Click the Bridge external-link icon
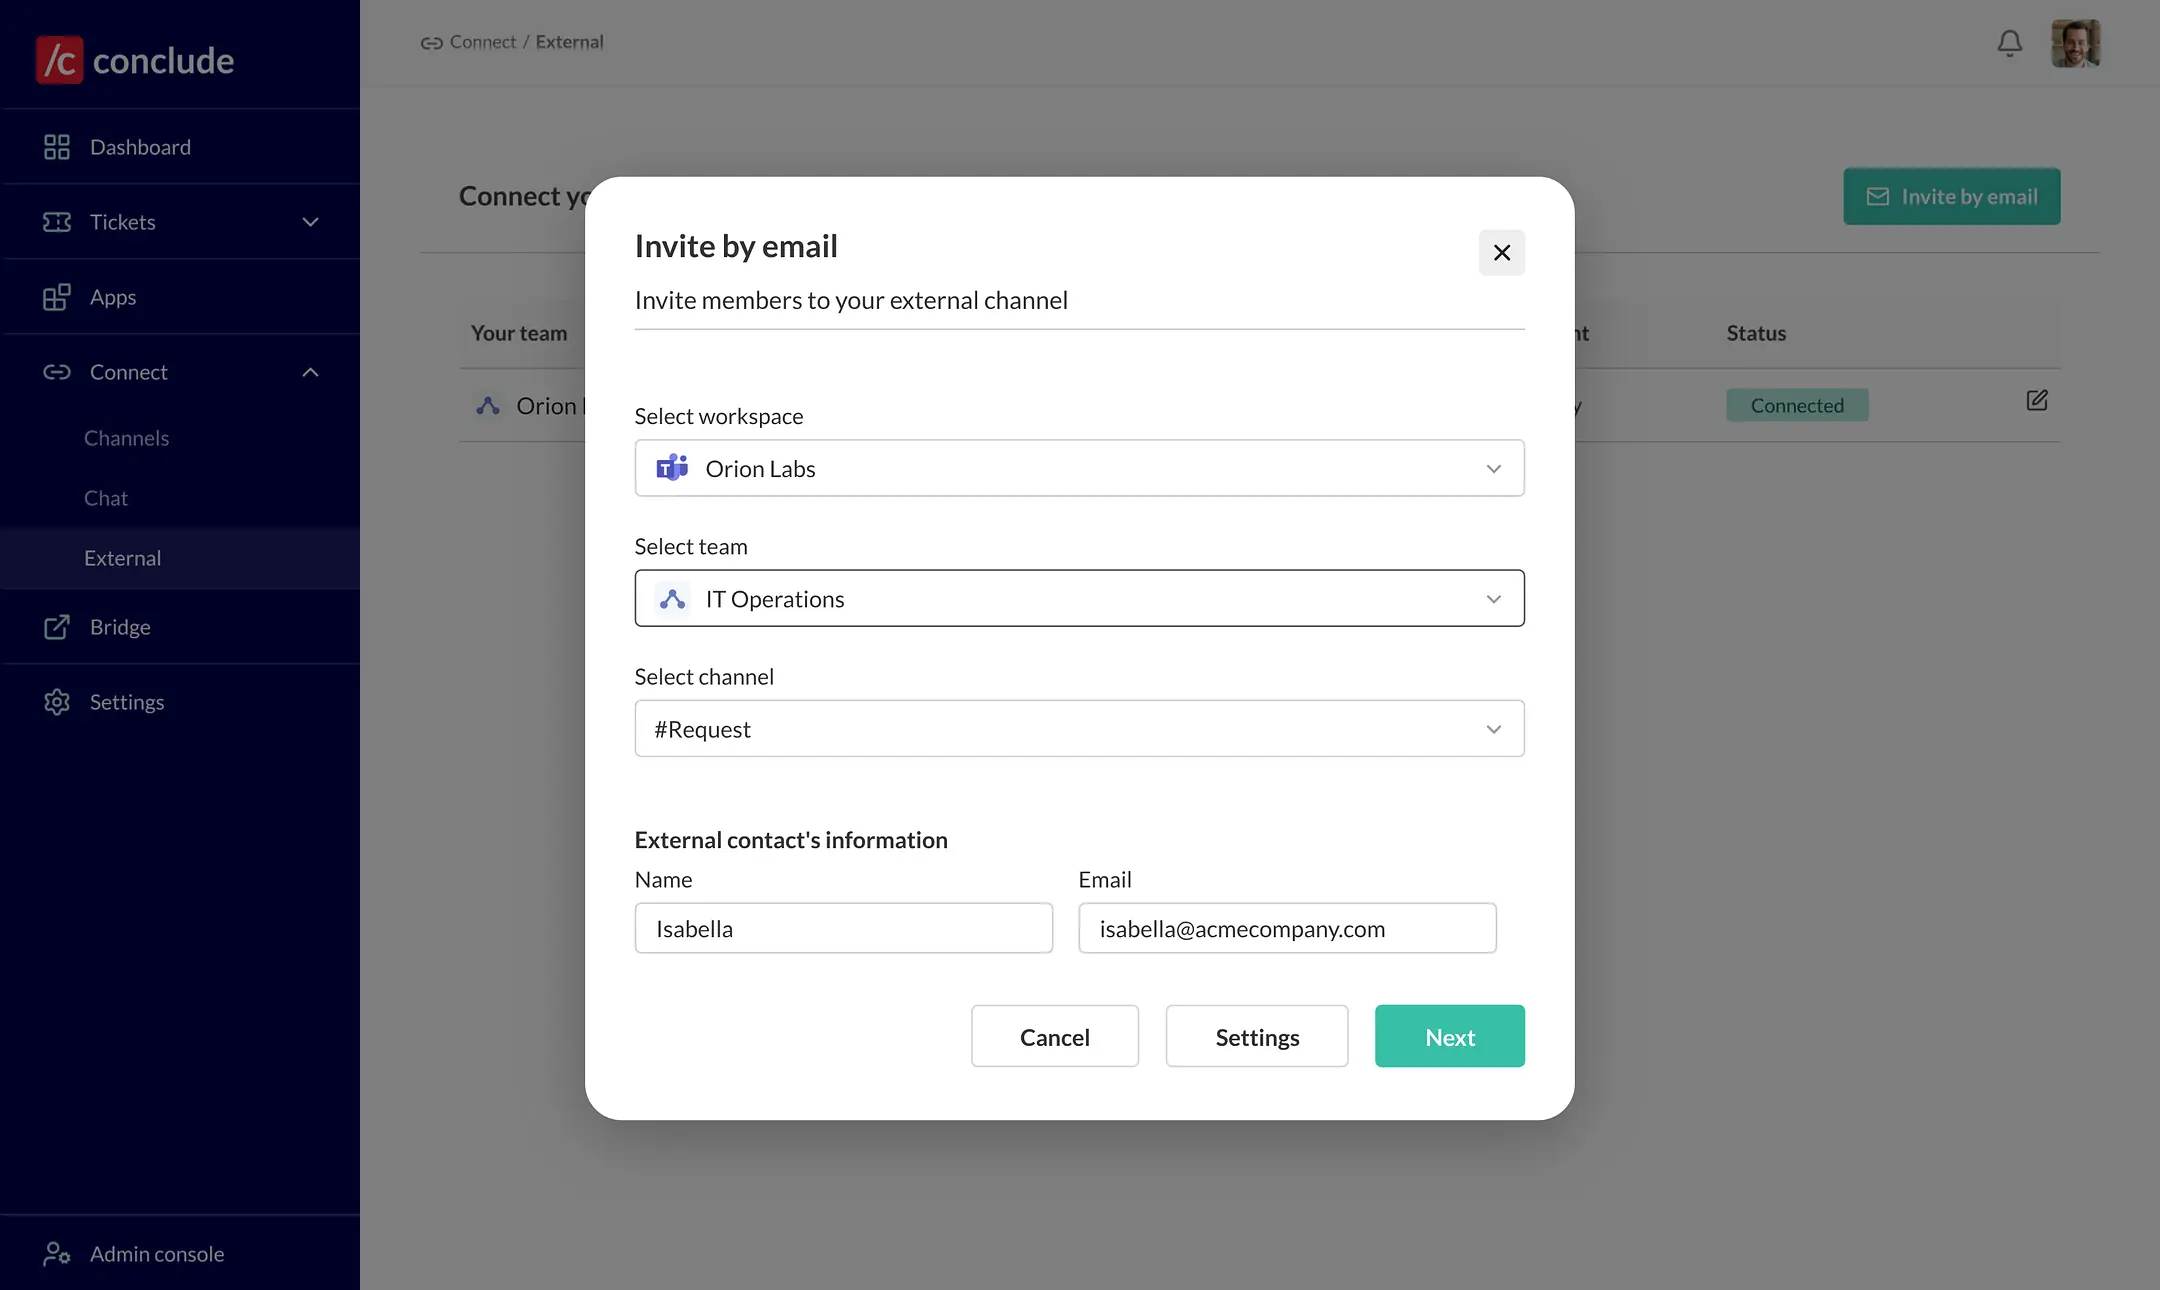The width and height of the screenshot is (2160, 1290). click(57, 627)
